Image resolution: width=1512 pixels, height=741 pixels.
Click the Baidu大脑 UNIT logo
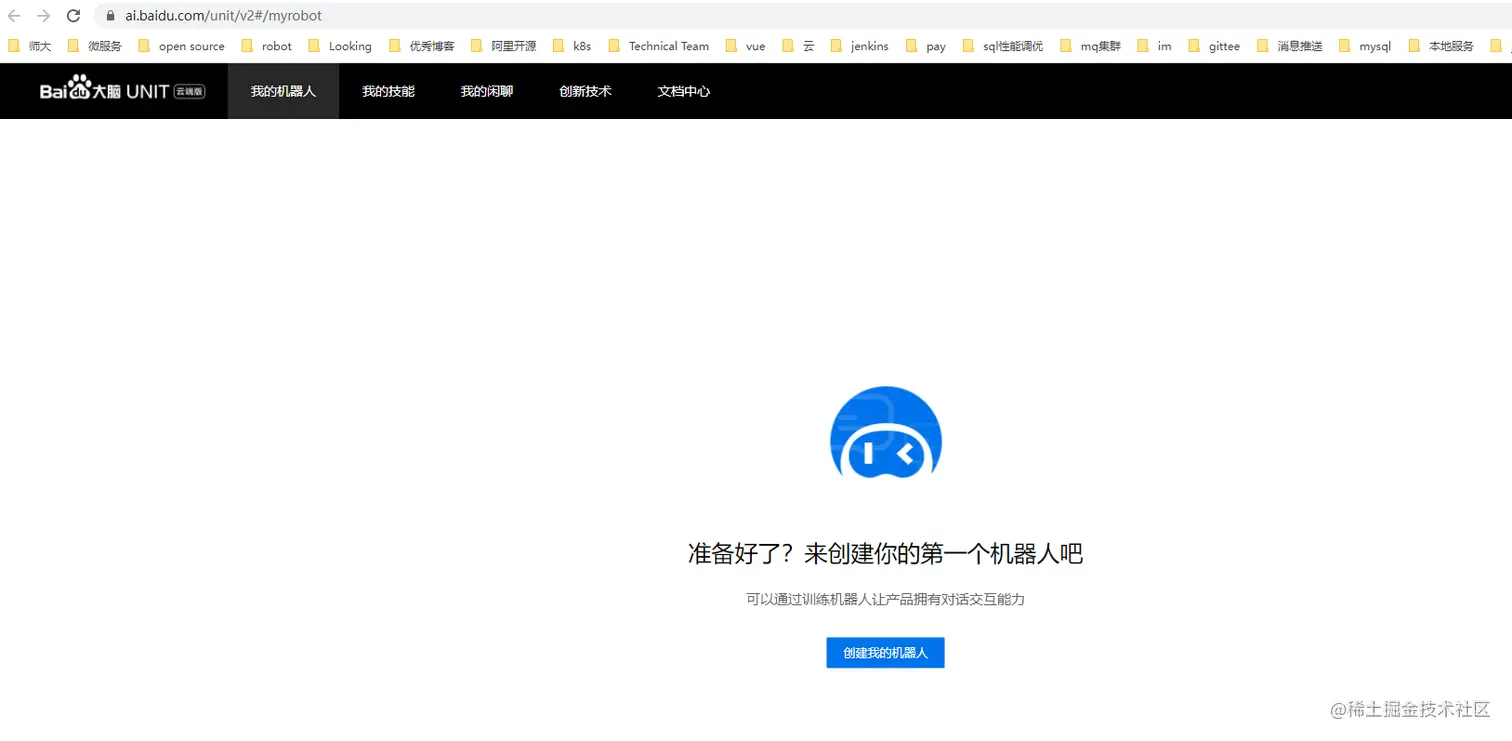point(123,90)
